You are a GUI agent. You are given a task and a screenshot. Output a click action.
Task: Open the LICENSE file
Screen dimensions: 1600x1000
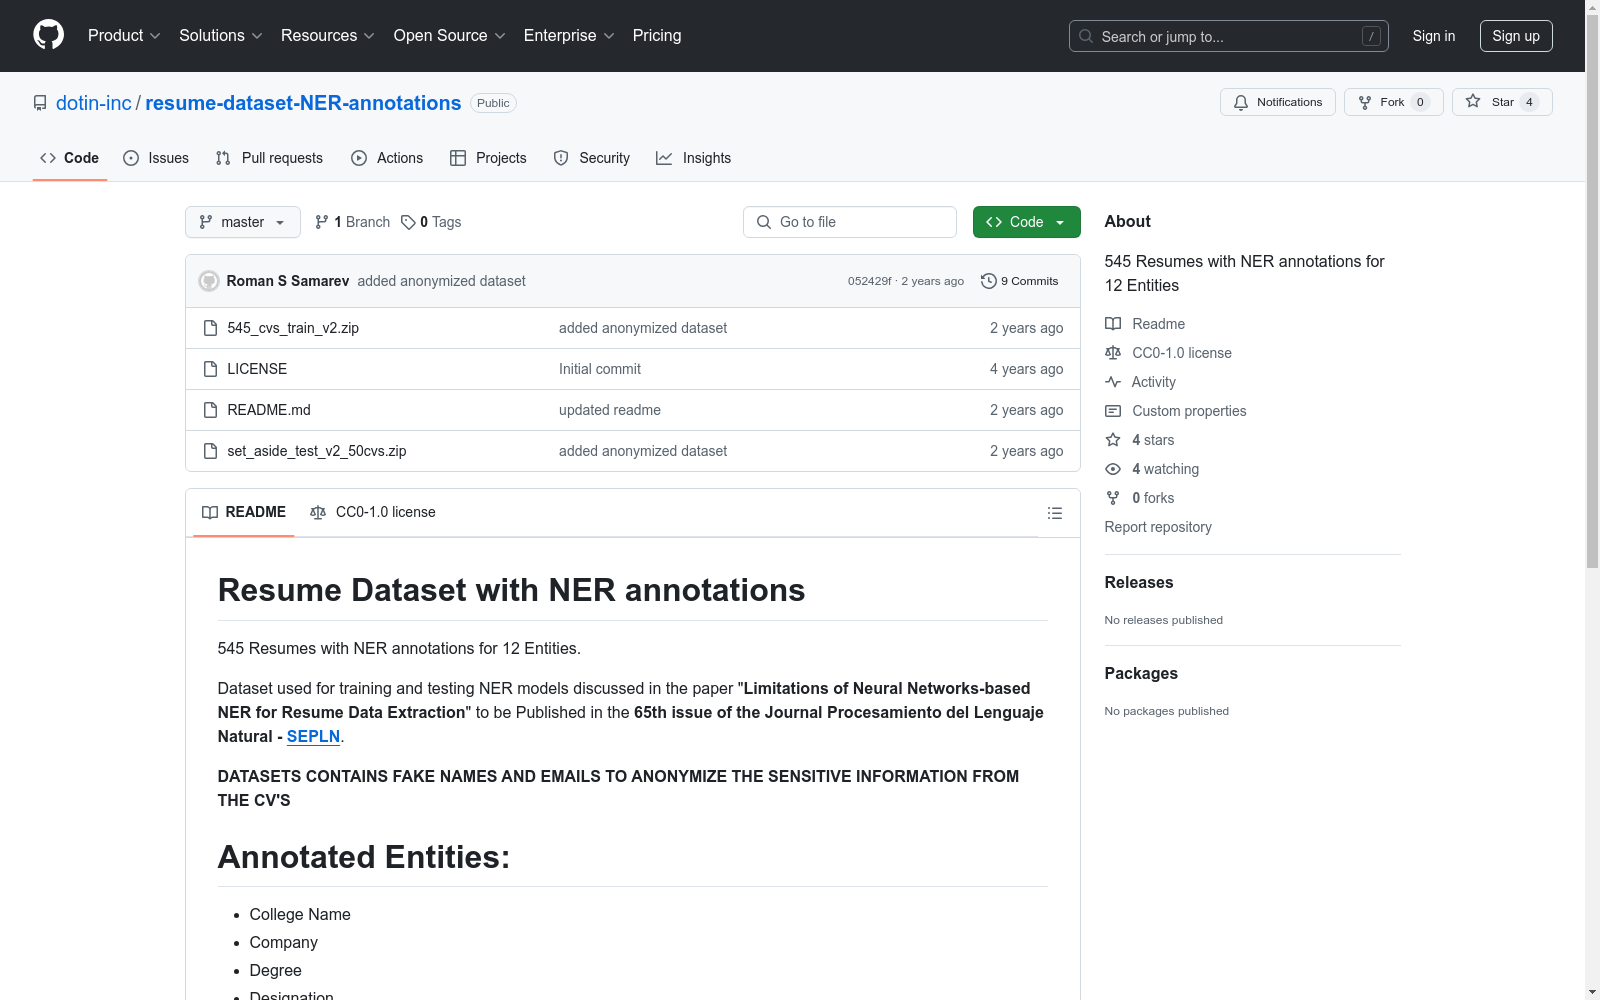(257, 369)
